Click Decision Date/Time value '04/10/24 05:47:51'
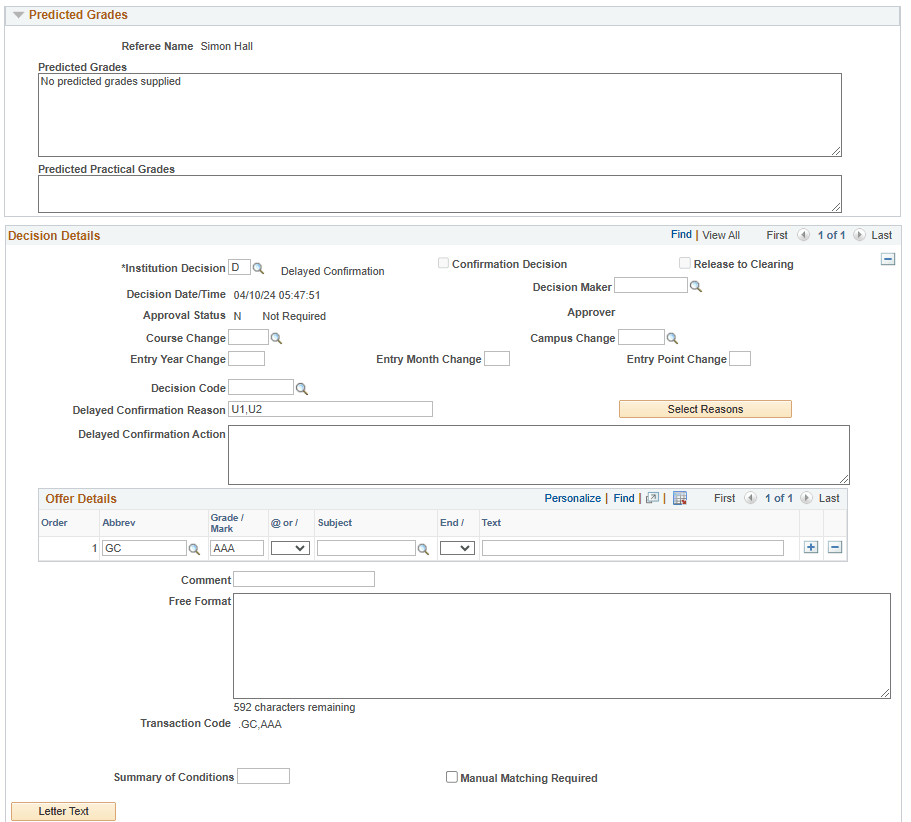911x822 pixels. (x=277, y=295)
